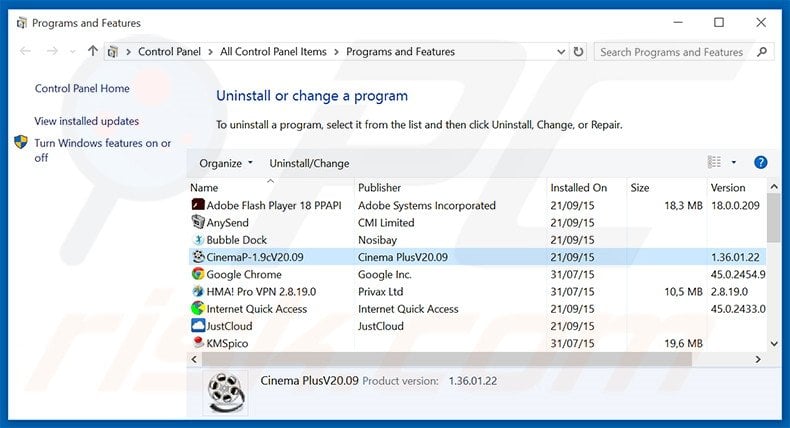The image size is (790, 428).
Task: Expand chevron after Control Panel breadcrumb
Action: coord(210,51)
